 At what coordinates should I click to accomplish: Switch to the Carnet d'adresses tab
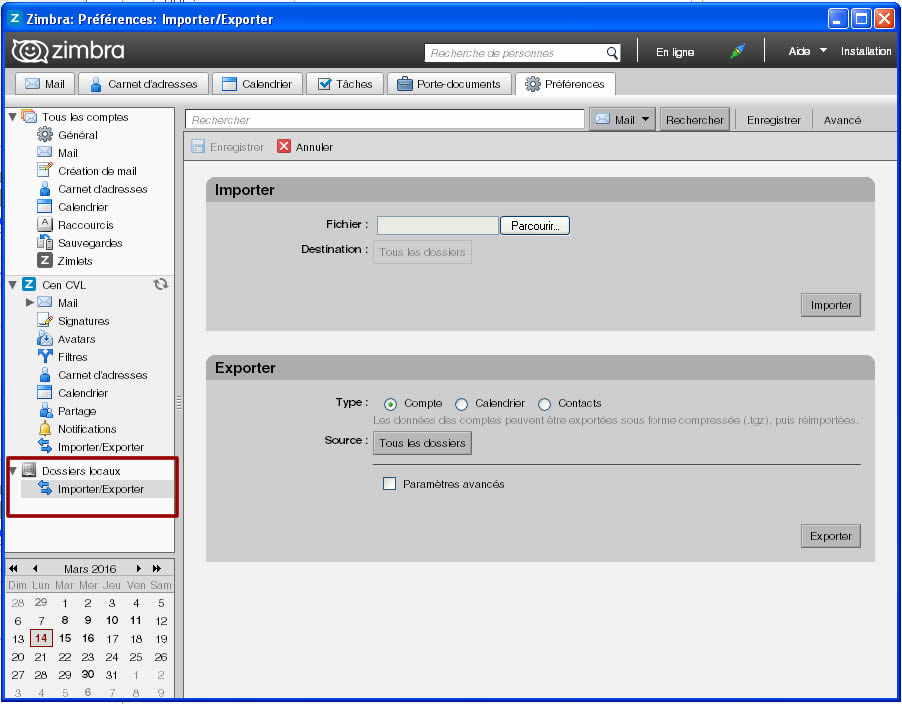144,84
